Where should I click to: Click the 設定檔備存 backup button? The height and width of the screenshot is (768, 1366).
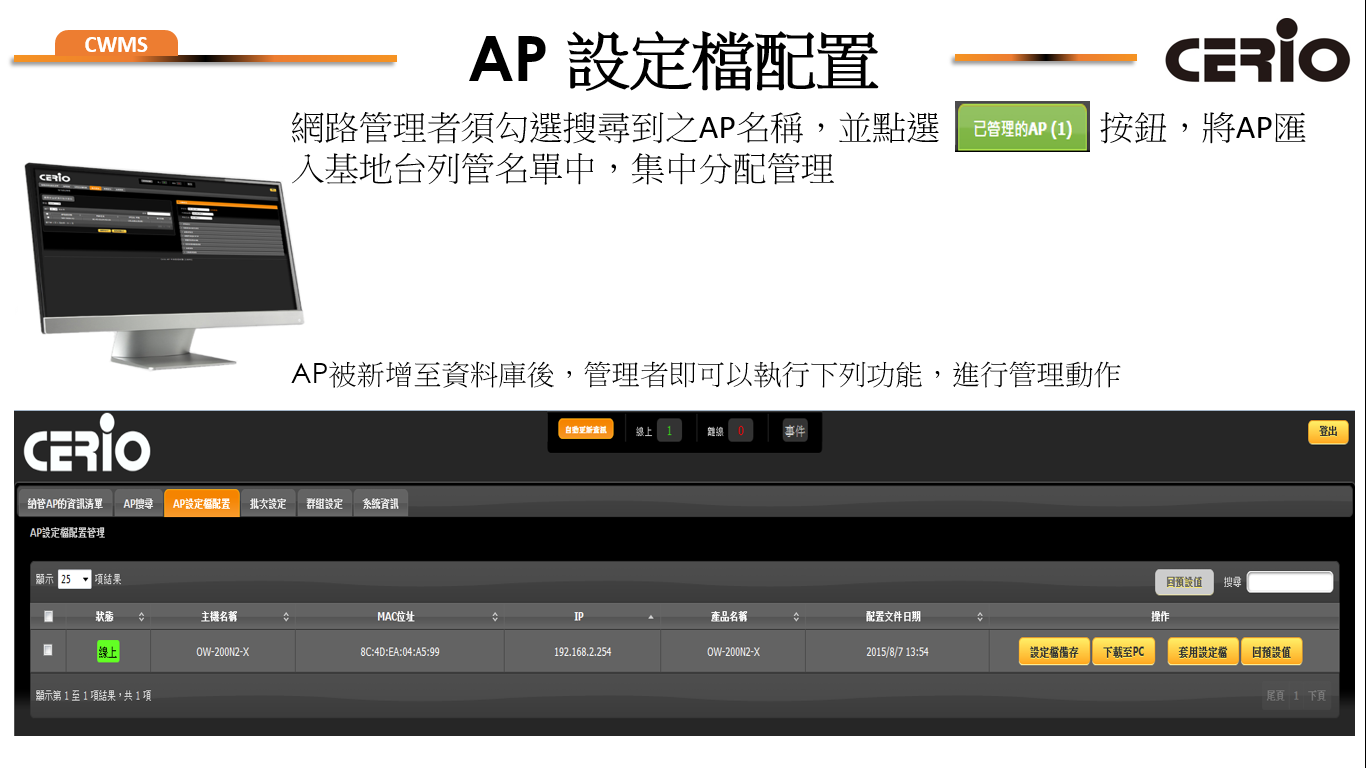(x=1054, y=652)
